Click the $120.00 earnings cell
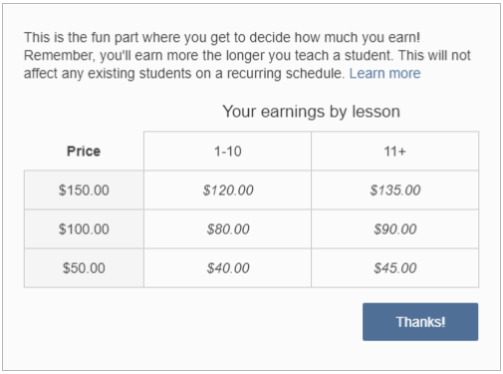The image size is (503, 374). pos(228,190)
